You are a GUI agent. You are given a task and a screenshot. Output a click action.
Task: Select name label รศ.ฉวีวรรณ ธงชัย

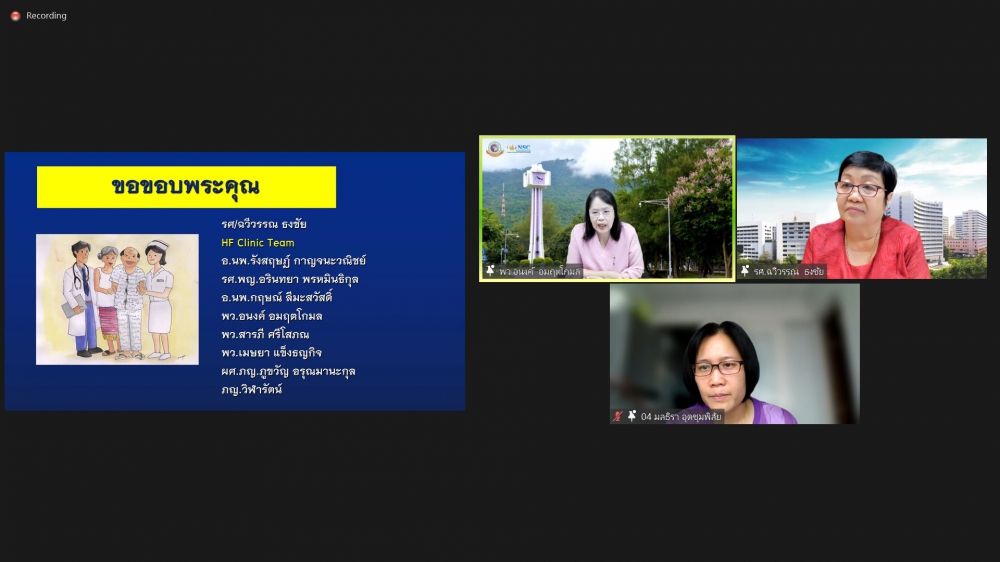tap(790, 271)
